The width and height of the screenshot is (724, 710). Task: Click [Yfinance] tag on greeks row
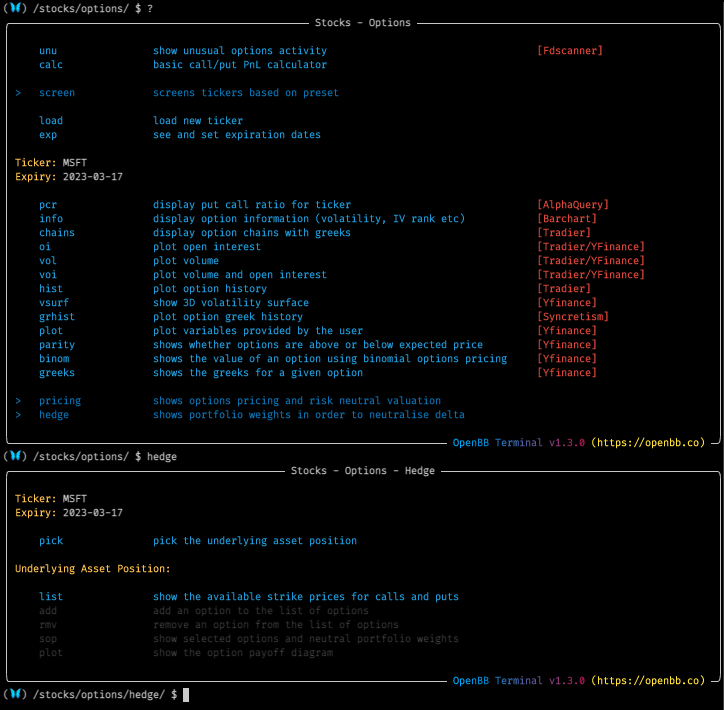[x=567, y=373]
